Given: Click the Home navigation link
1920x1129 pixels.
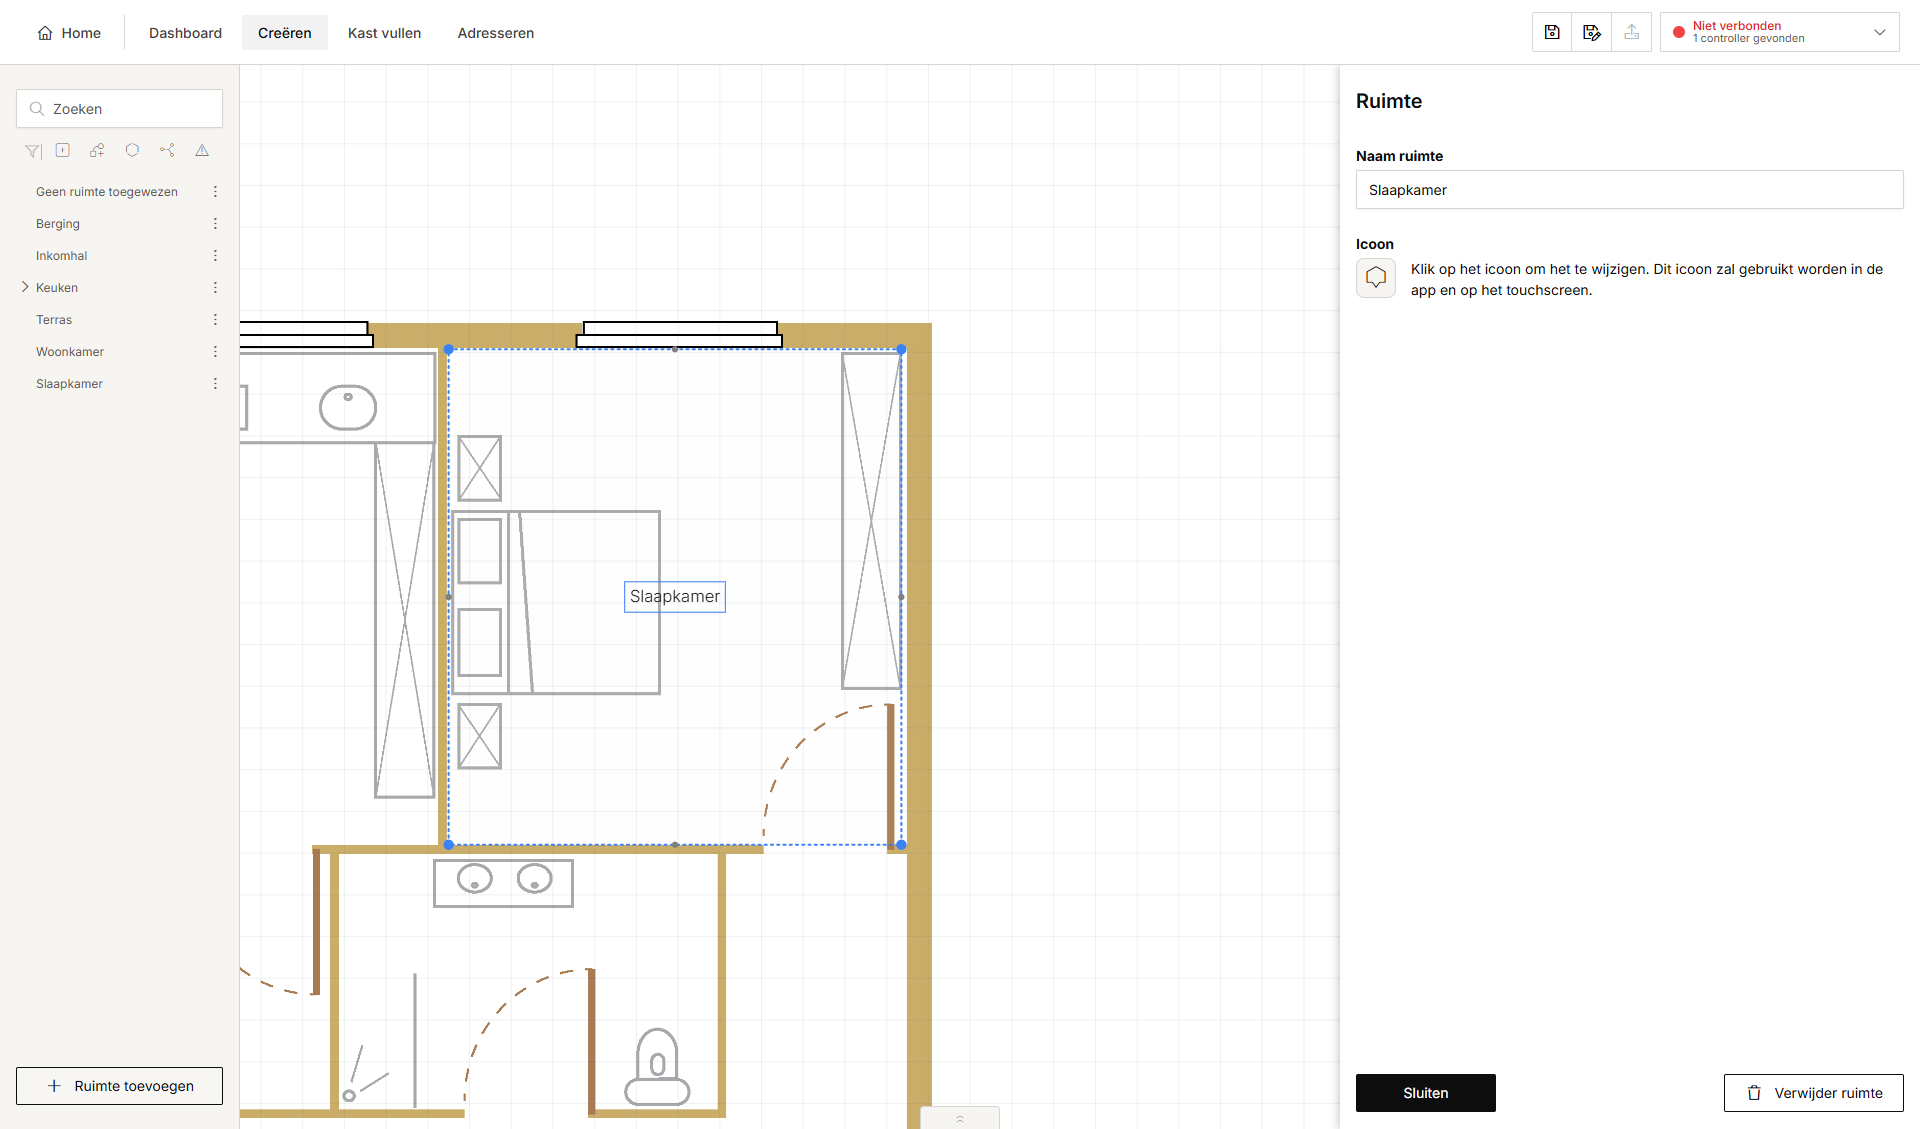Looking at the screenshot, I should click(69, 33).
